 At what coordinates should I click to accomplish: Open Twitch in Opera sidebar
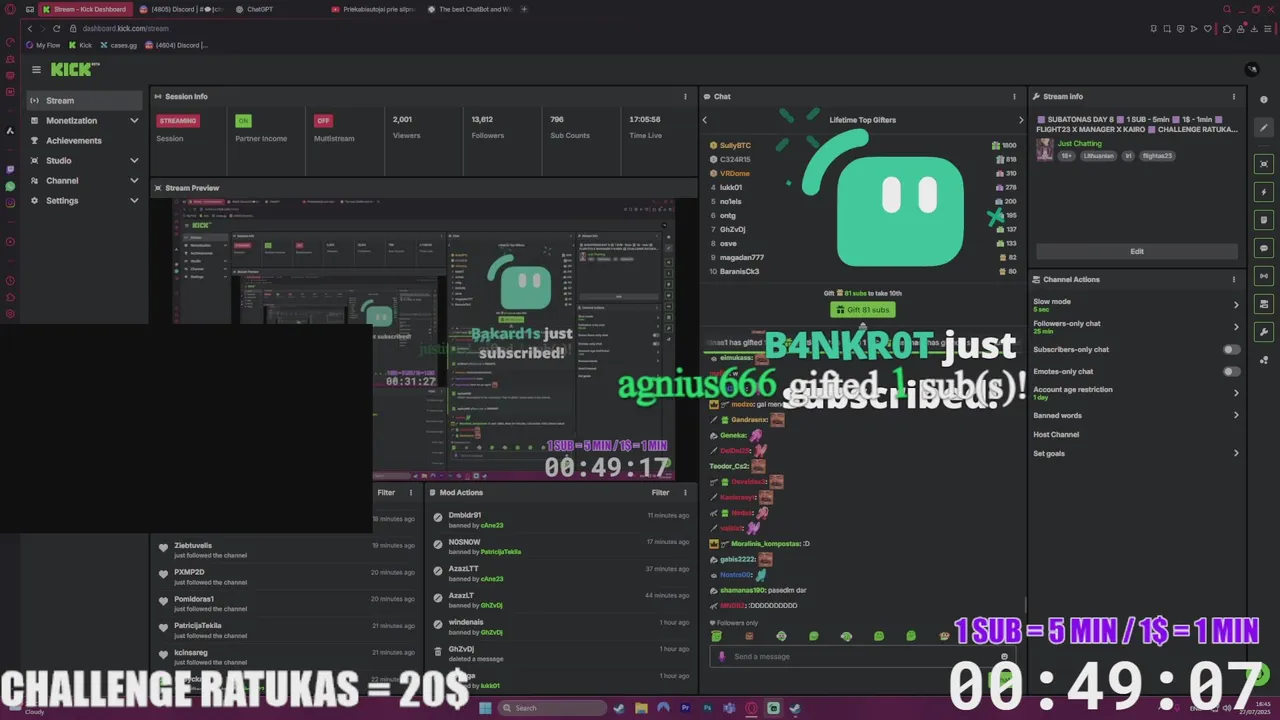(10, 170)
